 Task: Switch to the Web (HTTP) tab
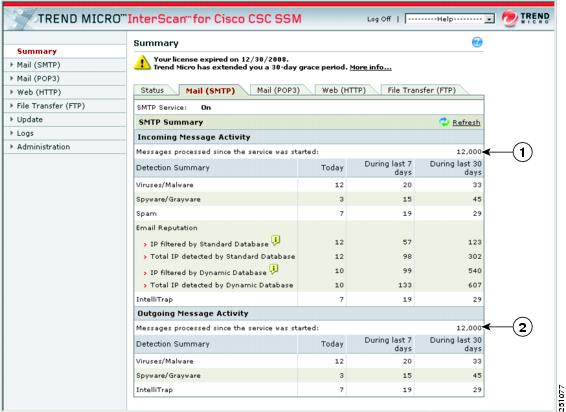(x=344, y=90)
